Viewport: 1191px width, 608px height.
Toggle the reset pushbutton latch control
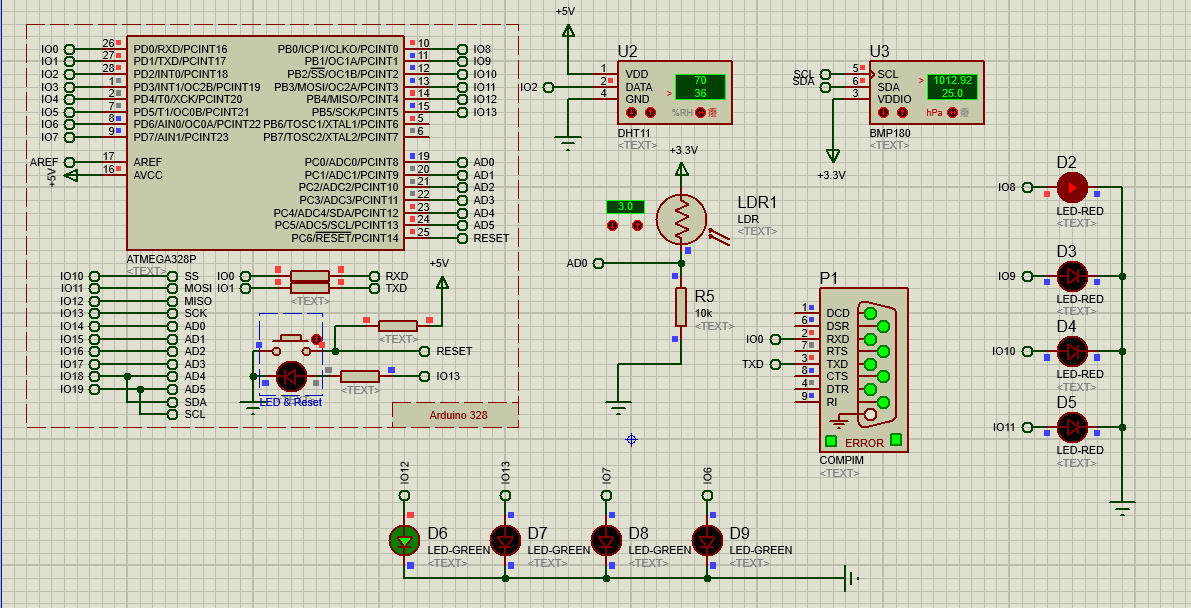click(x=317, y=340)
